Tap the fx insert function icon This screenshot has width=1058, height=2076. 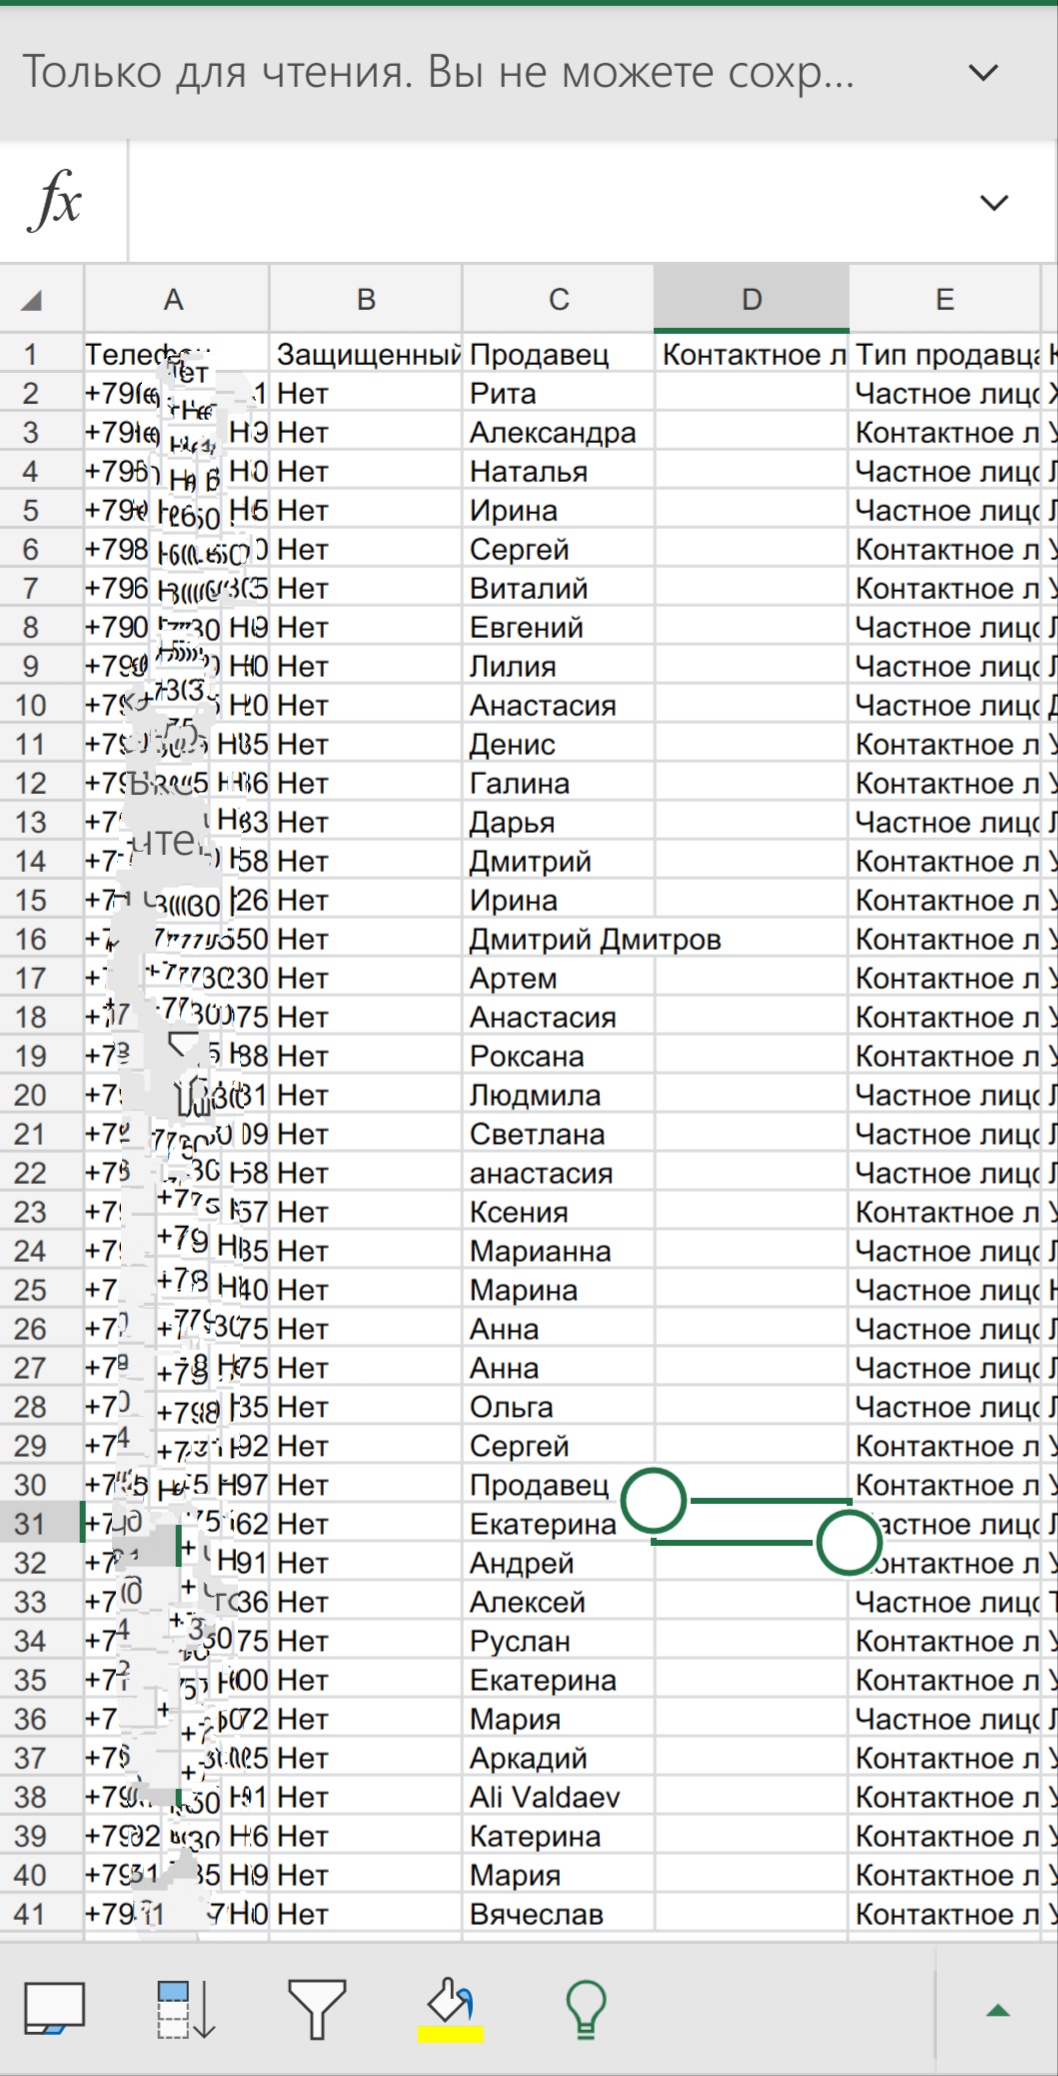point(58,201)
